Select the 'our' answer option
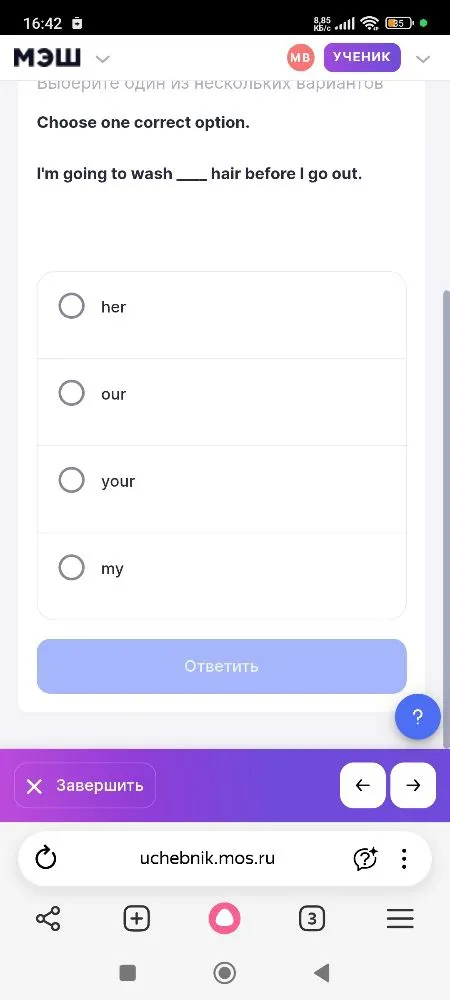This screenshot has height=1000, width=450. click(222, 402)
